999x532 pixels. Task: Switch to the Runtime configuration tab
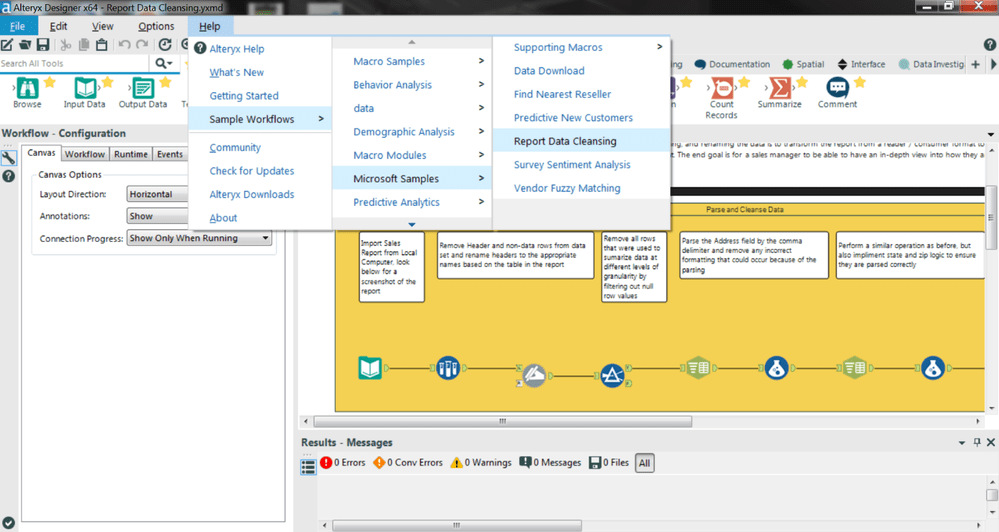point(131,154)
